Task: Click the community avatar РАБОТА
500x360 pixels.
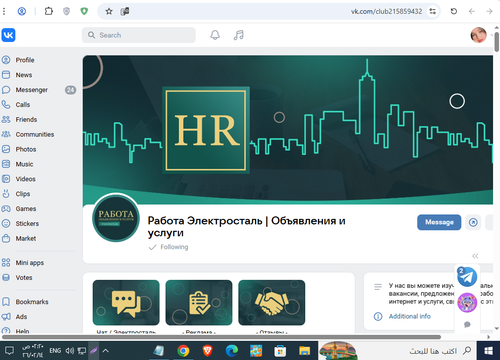Action: 116,219
